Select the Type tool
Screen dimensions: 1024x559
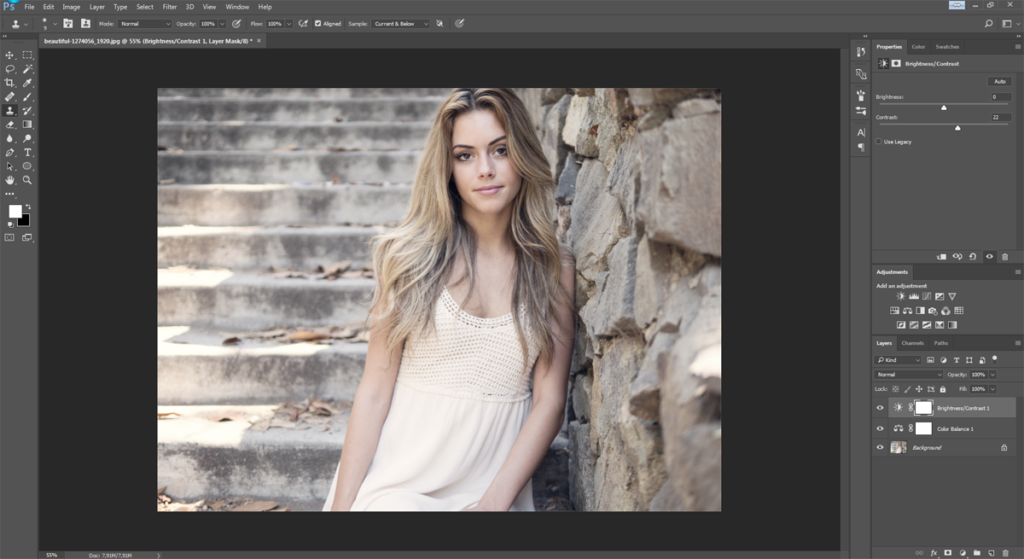point(27,152)
